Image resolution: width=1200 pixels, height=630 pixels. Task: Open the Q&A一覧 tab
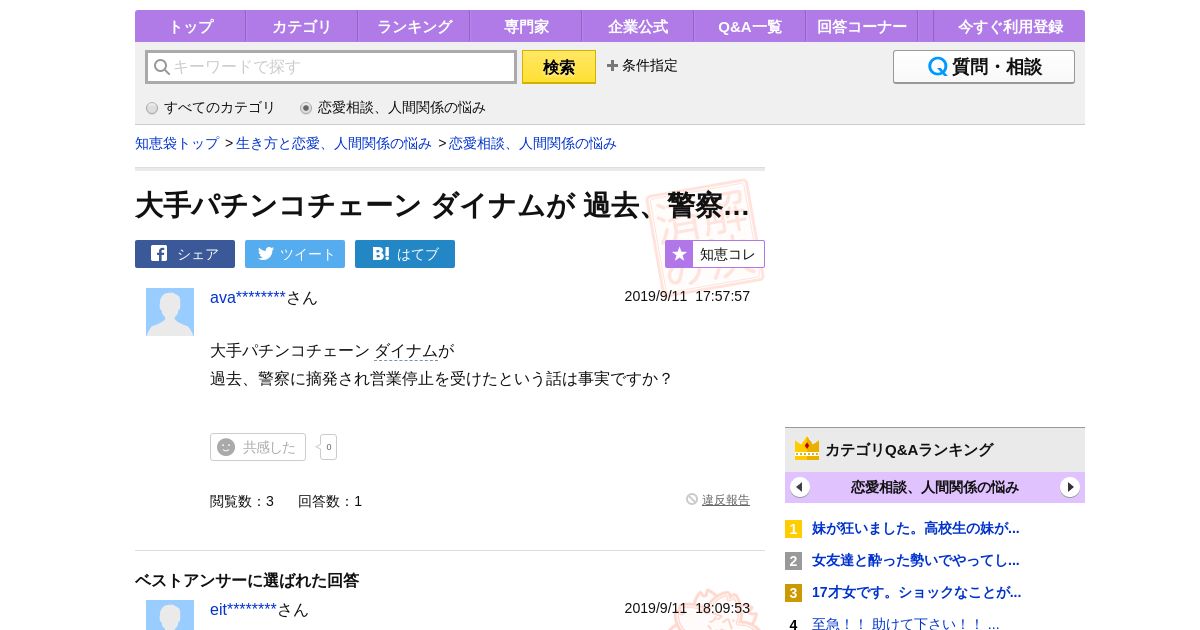(749, 26)
